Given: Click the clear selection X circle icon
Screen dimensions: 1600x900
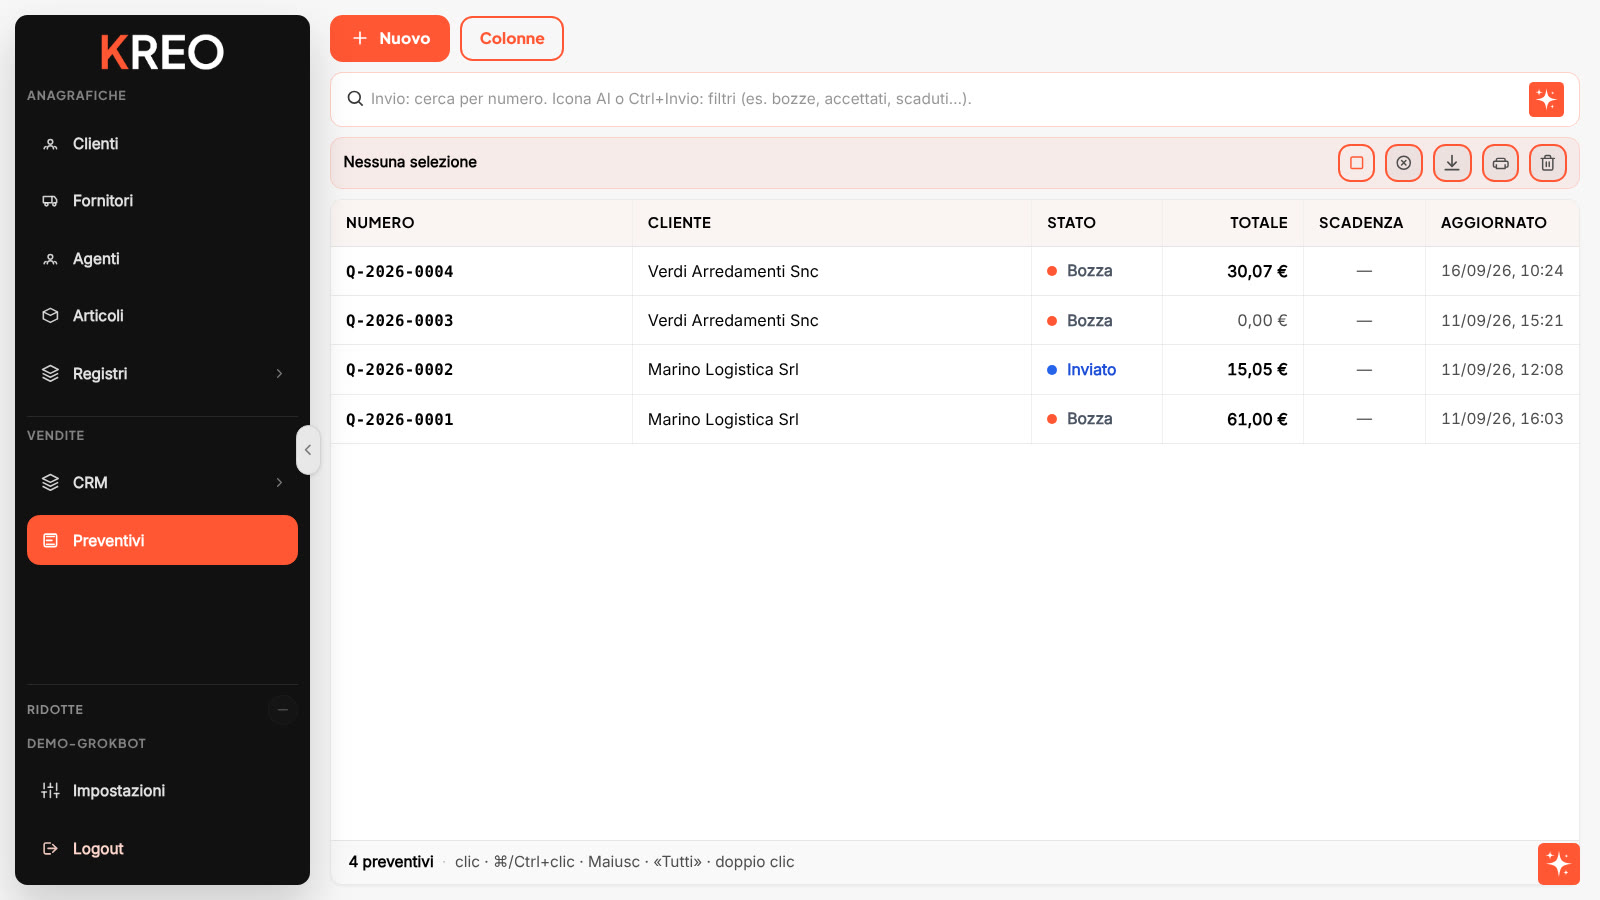Looking at the screenshot, I should tap(1404, 163).
